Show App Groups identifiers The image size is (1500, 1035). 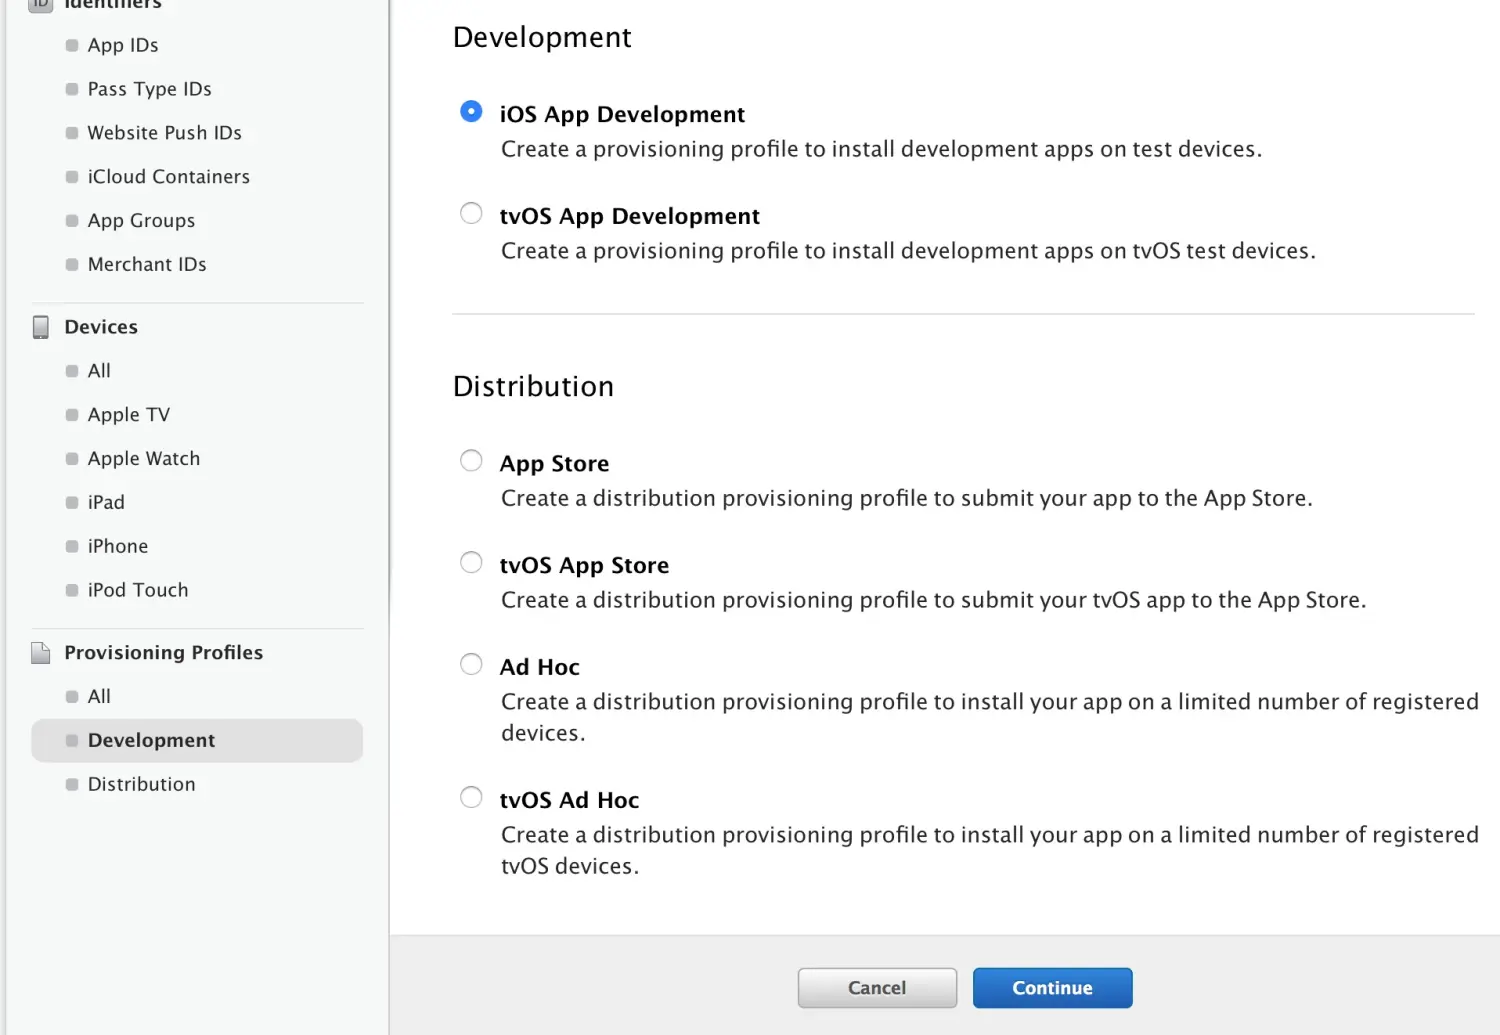pos(141,221)
